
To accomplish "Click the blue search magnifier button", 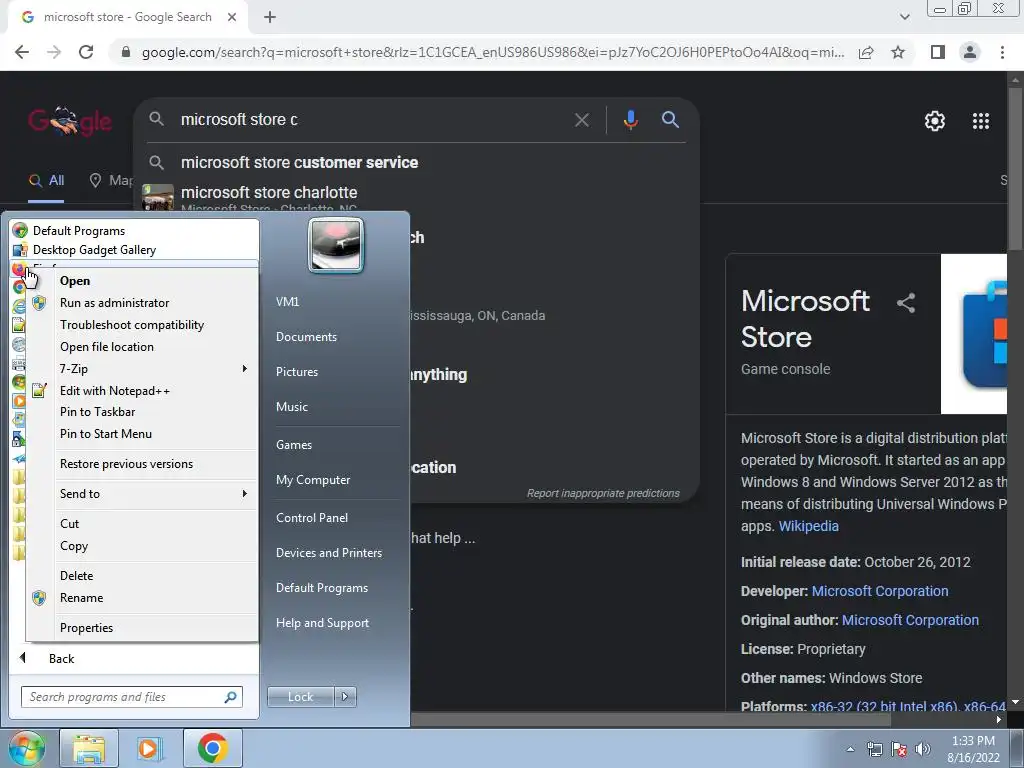I will 670,120.
